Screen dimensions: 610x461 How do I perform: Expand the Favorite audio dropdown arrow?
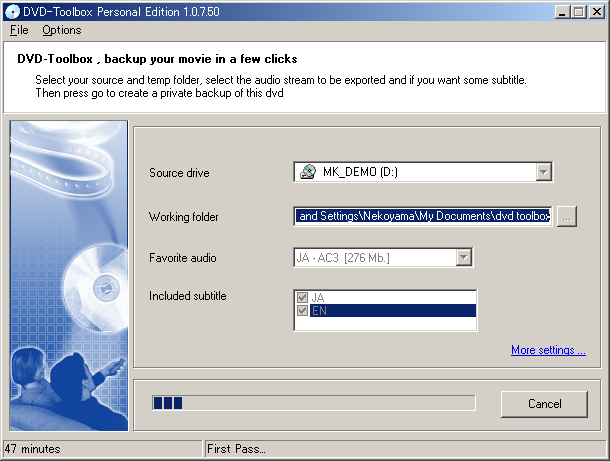[463, 258]
